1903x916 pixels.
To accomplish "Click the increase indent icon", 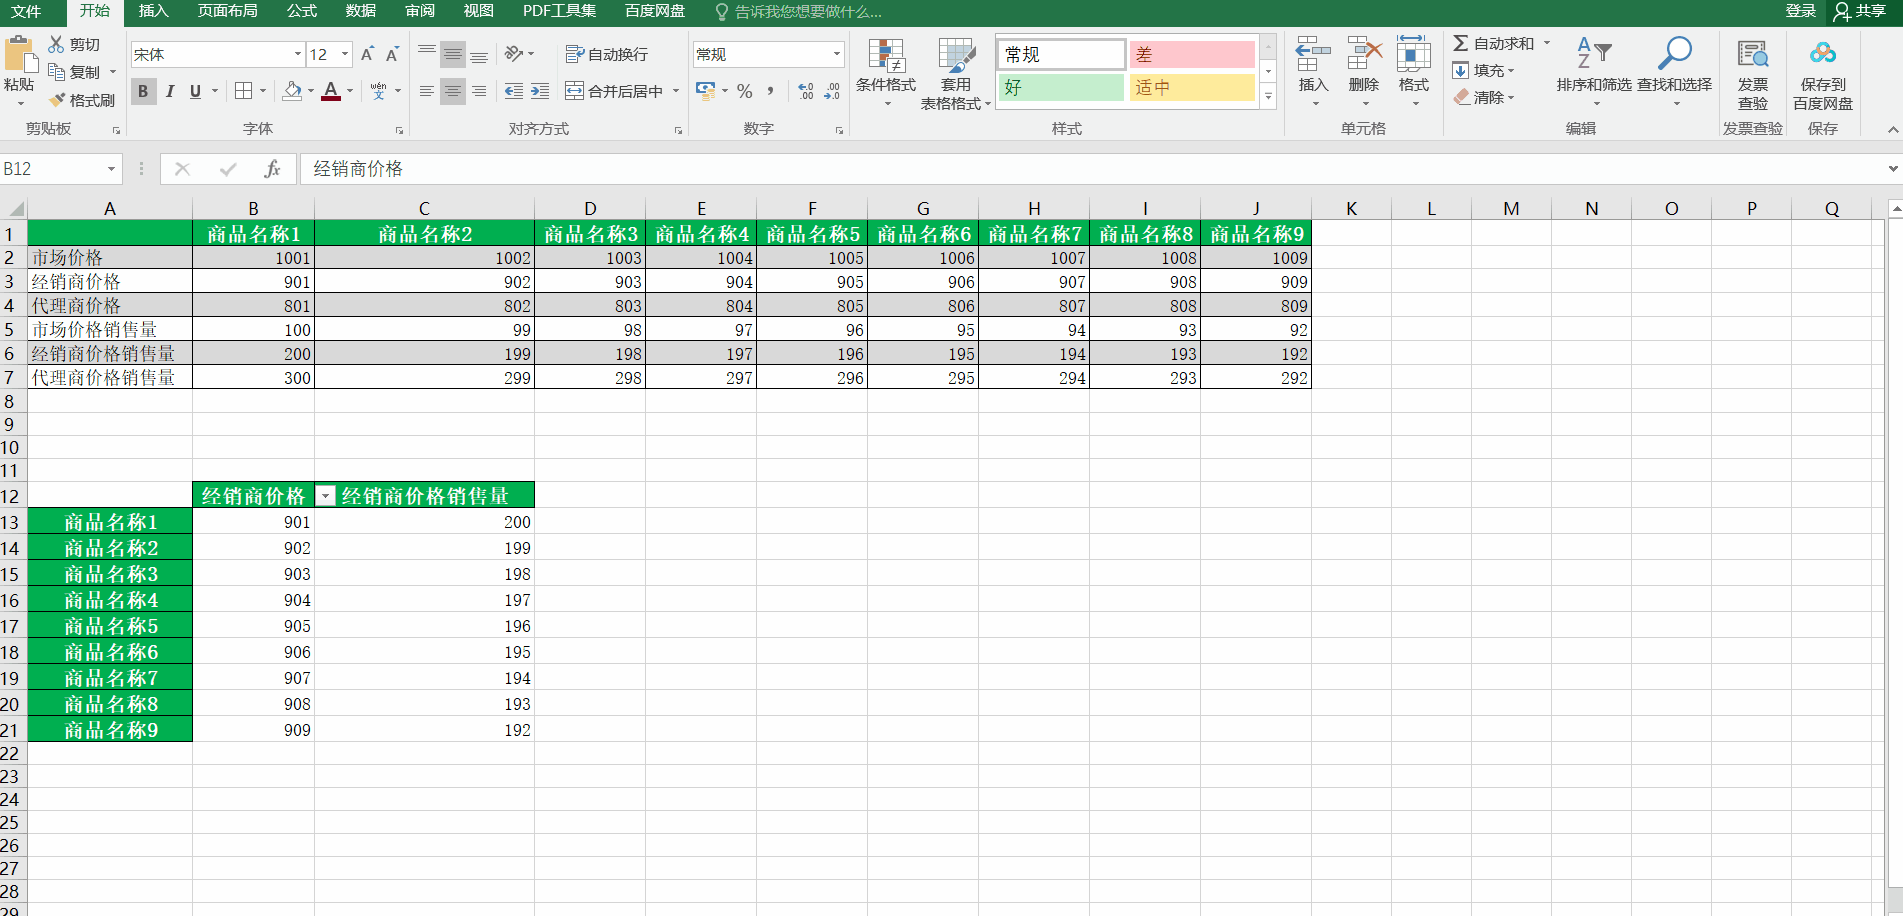I will click(540, 91).
